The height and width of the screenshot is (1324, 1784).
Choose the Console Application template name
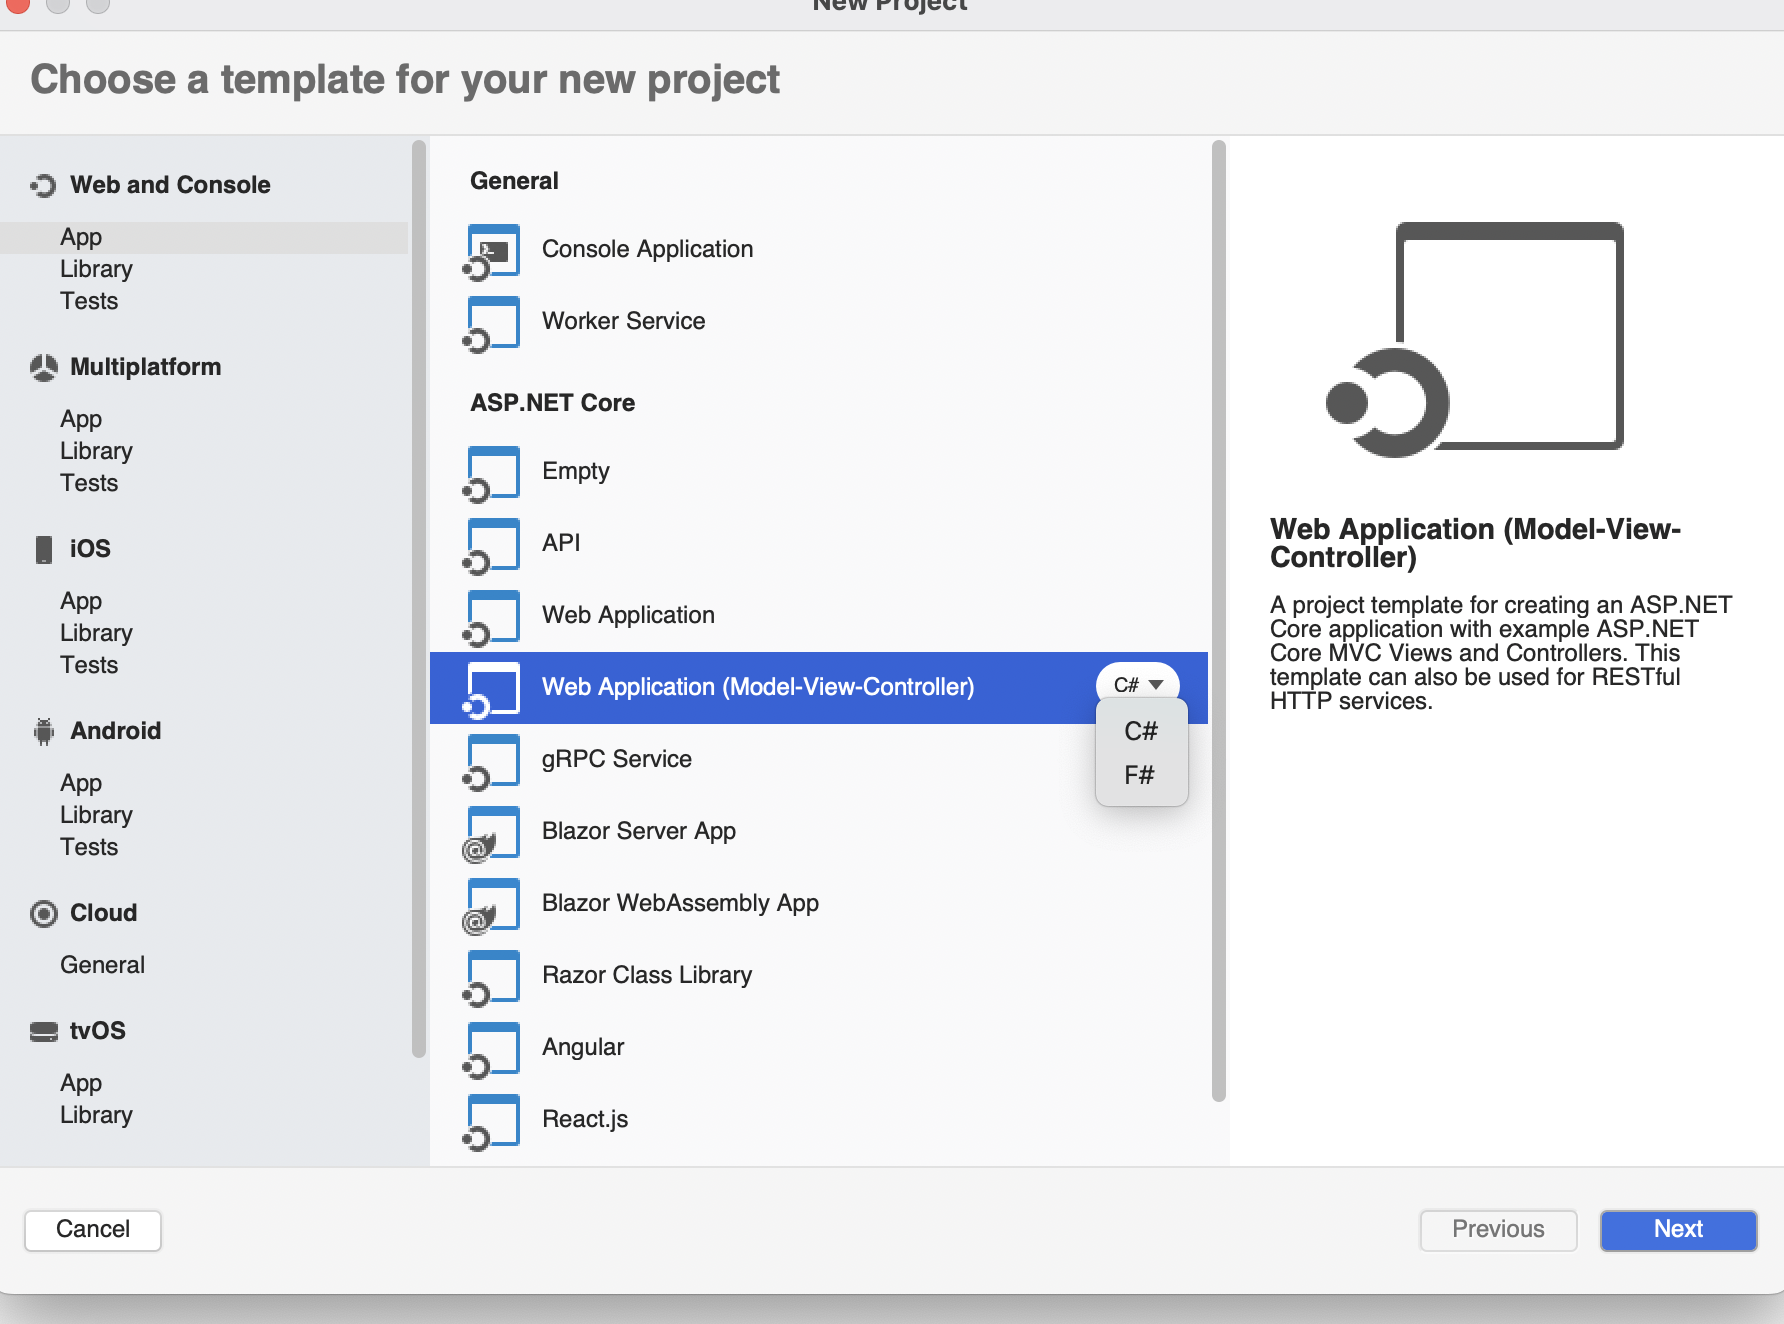(x=647, y=249)
